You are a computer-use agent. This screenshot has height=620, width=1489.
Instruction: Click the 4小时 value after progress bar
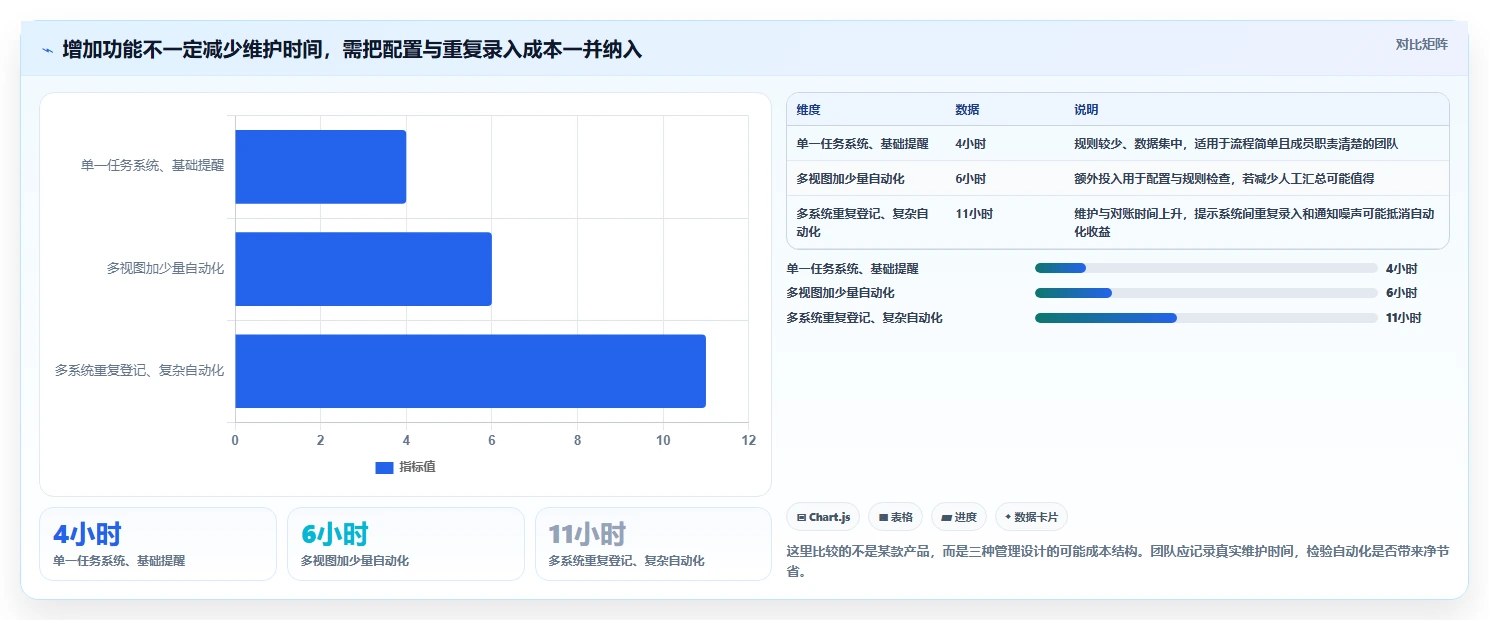1401,268
